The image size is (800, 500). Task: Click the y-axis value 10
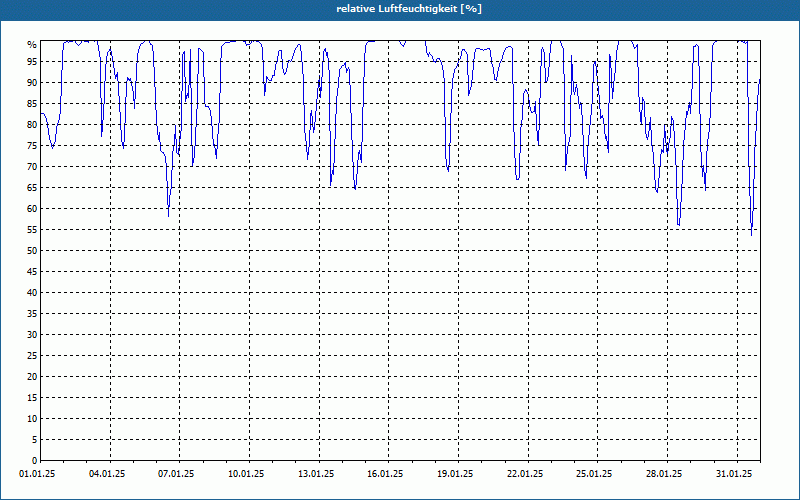[x=32, y=419]
